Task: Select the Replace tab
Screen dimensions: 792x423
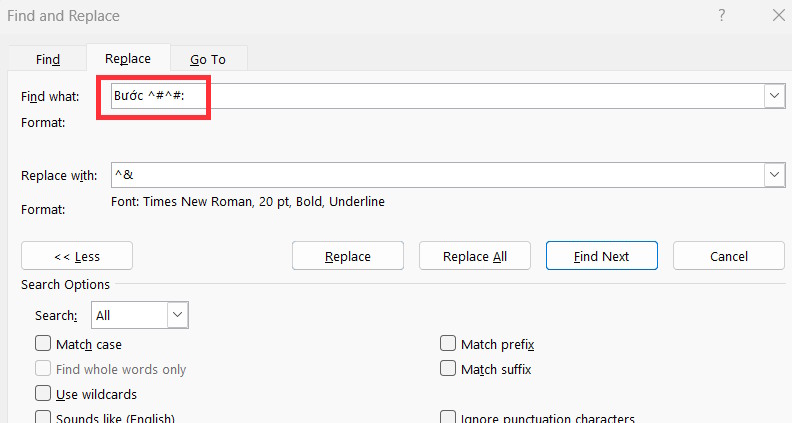Action: (128, 59)
